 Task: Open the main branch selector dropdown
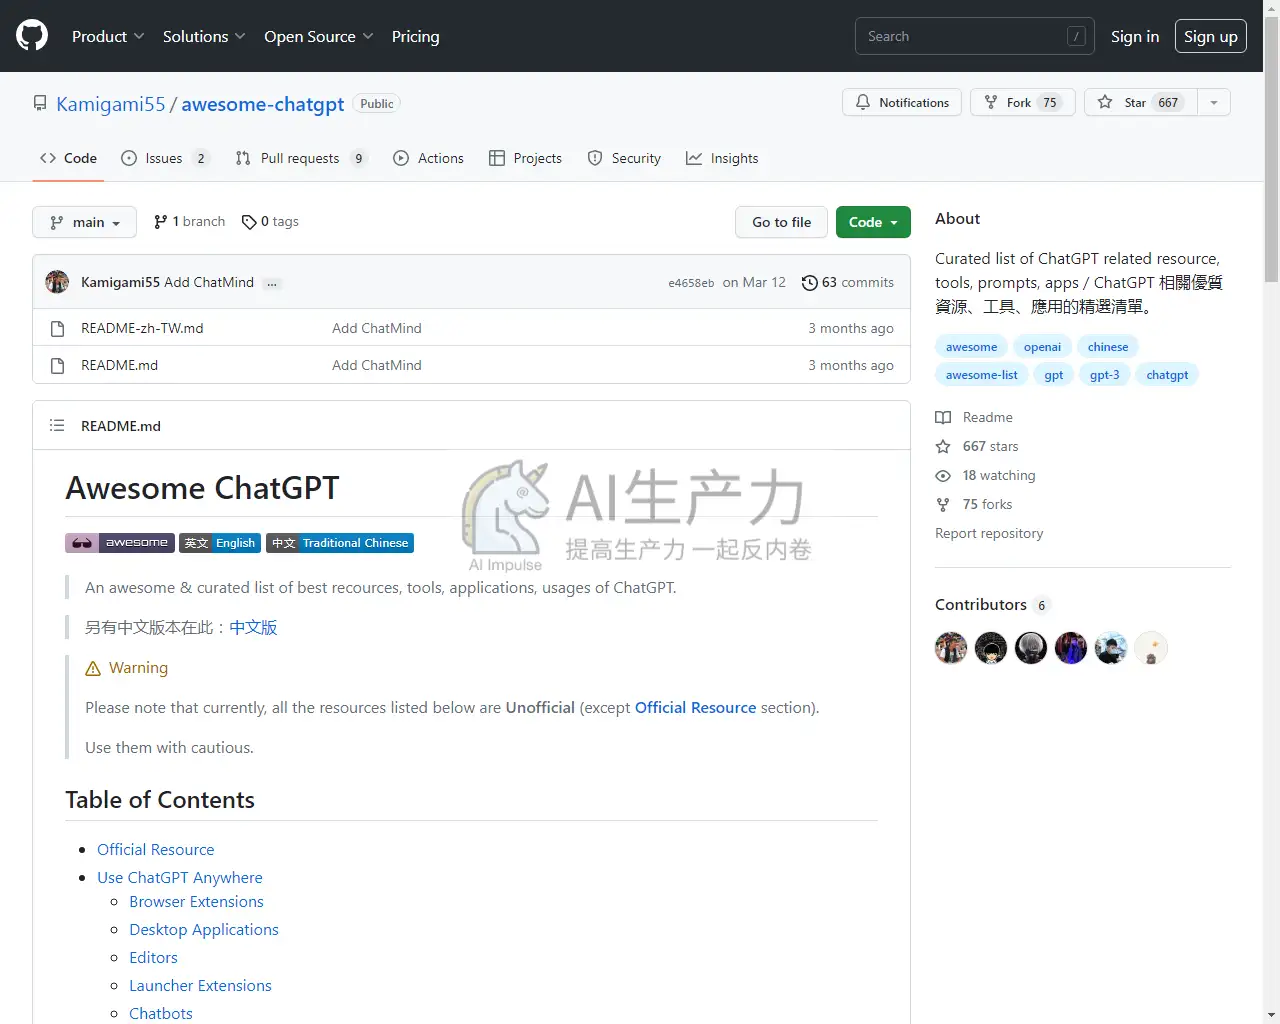coord(84,222)
